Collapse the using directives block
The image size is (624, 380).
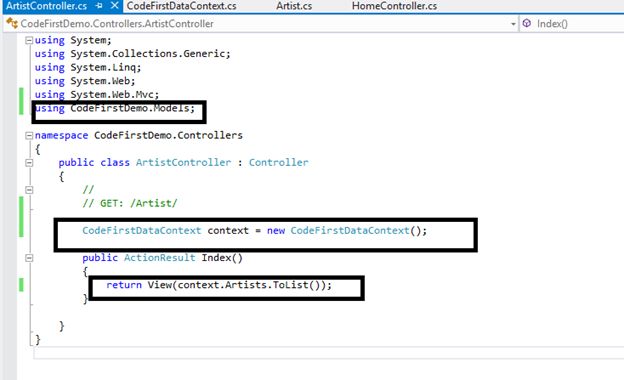click(29, 40)
